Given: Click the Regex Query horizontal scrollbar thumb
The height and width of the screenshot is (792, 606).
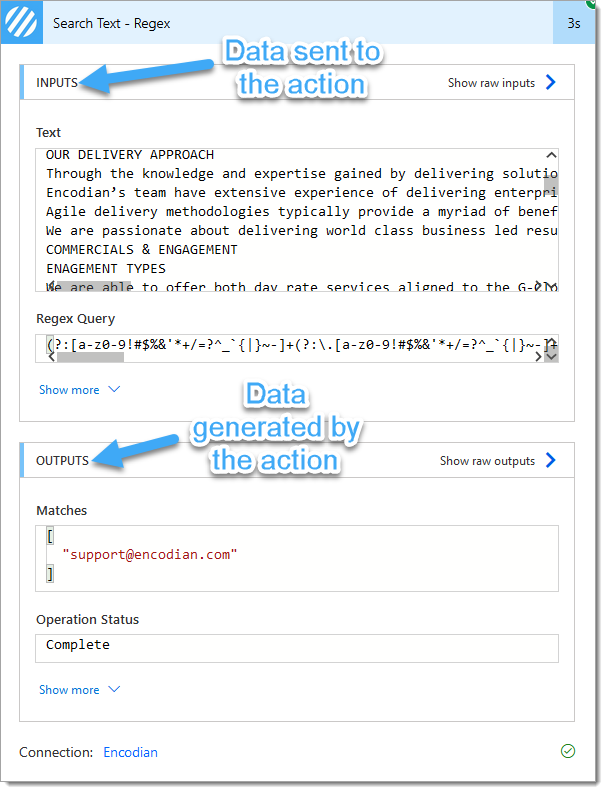Looking at the screenshot, I should coord(91,358).
